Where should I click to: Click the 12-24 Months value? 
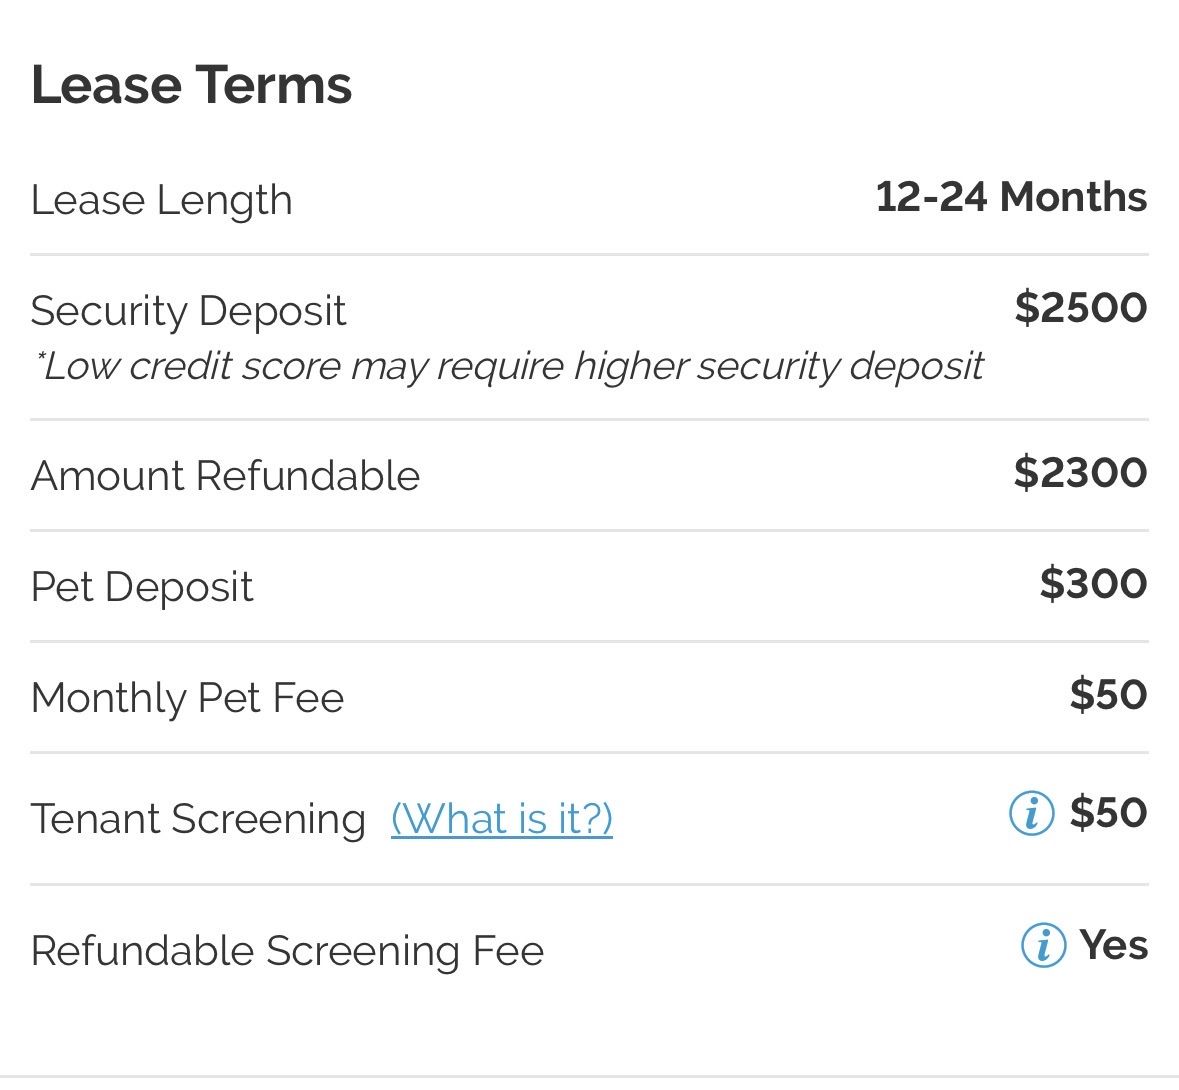tap(1011, 197)
